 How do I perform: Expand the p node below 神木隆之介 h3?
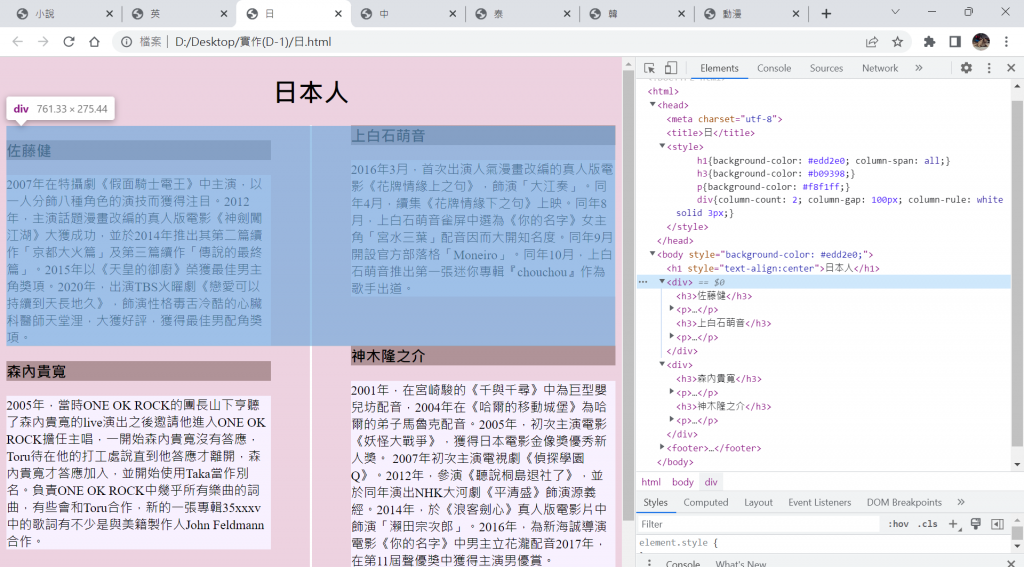(x=671, y=419)
